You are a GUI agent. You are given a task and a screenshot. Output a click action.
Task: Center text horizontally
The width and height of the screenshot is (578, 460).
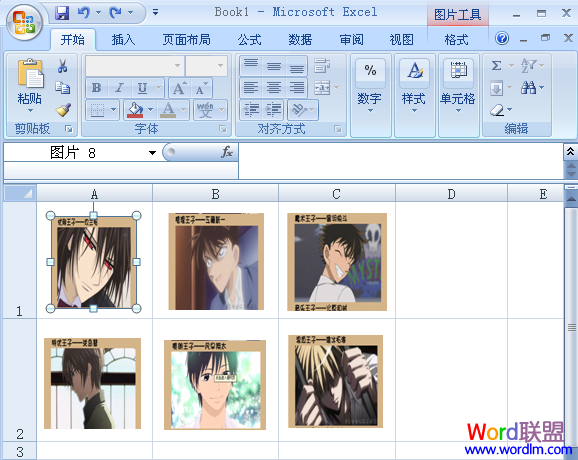click(274, 88)
